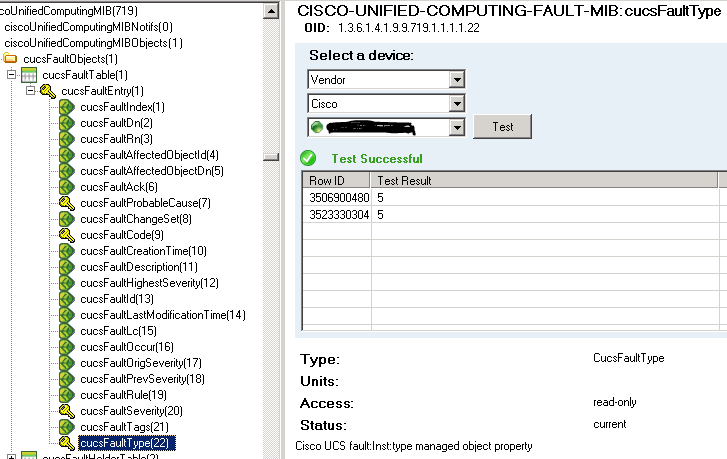The width and height of the screenshot is (727, 459).
Task: Click the Test Result for row 3523330304
Action: pos(545,215)
